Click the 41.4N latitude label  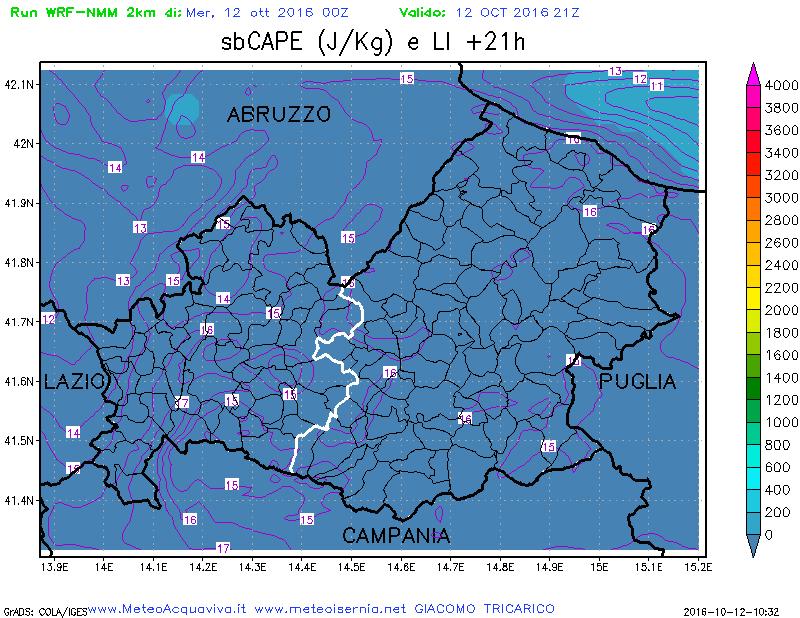[19, 500]
